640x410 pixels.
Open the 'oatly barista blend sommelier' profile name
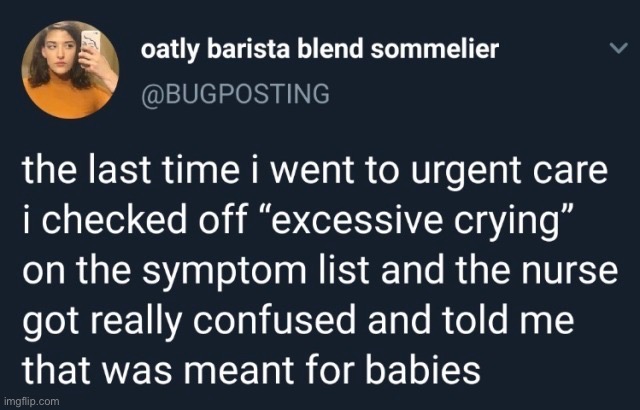[320, 50]
